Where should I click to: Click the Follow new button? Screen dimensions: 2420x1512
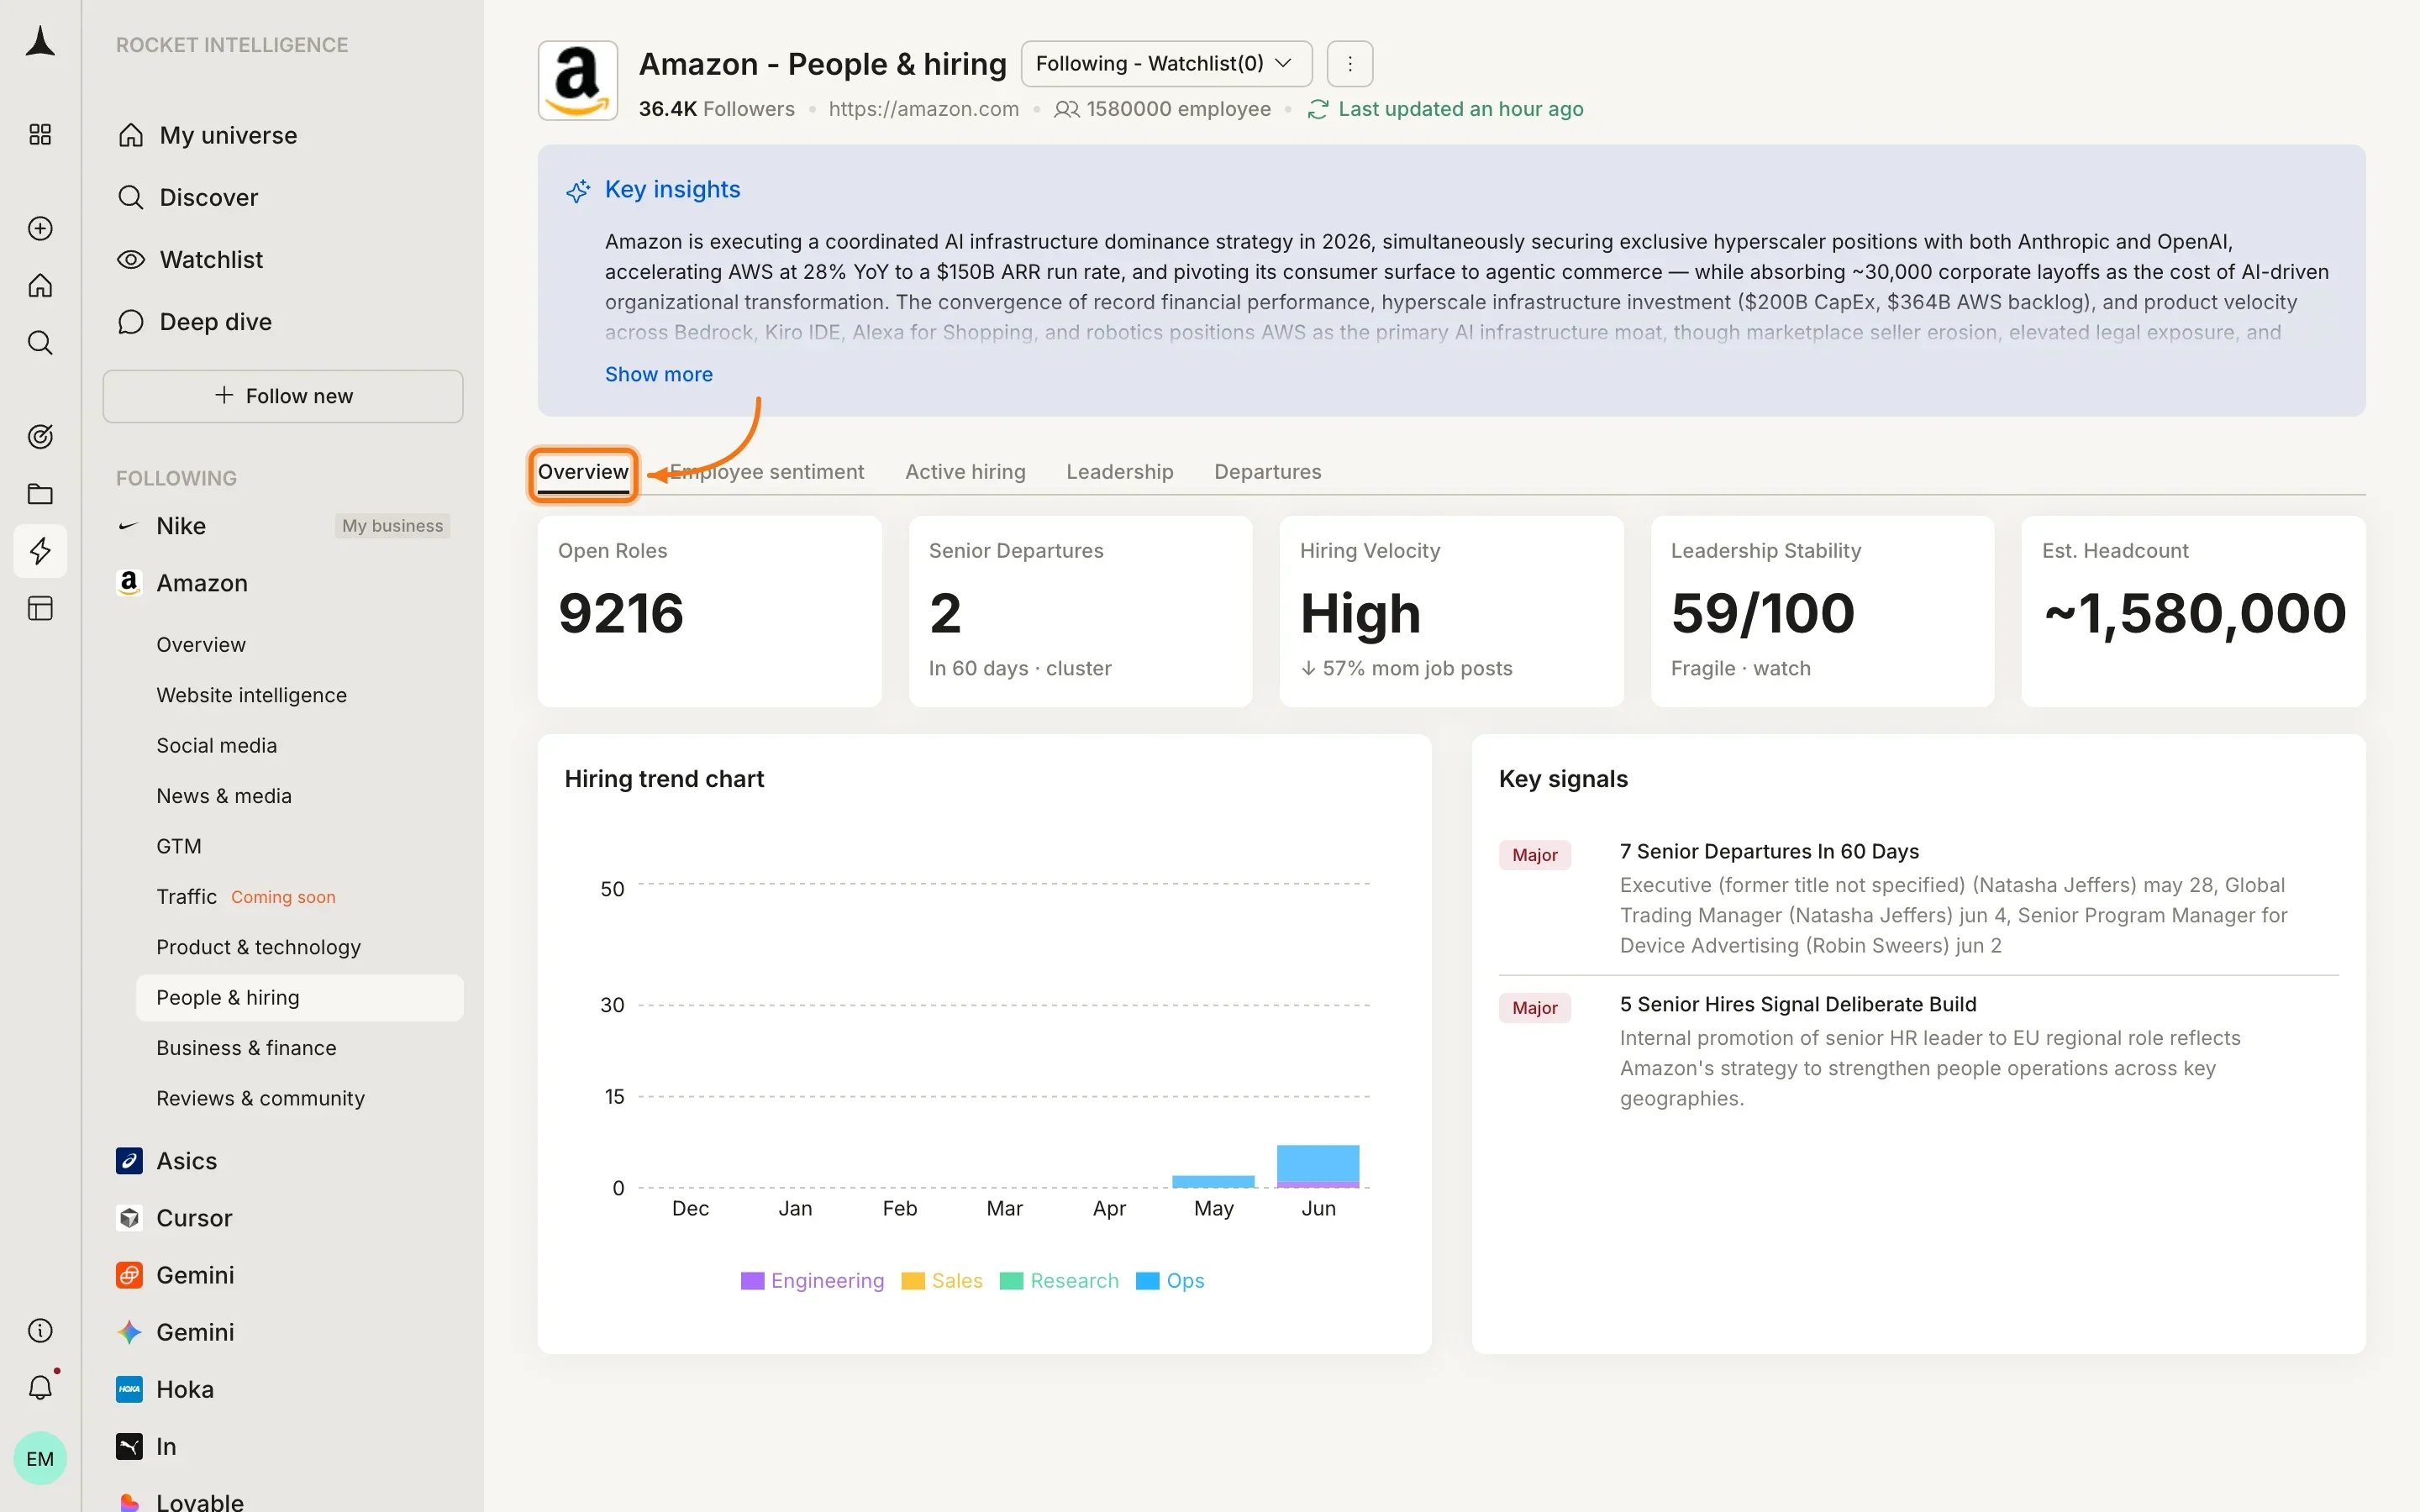283,396
